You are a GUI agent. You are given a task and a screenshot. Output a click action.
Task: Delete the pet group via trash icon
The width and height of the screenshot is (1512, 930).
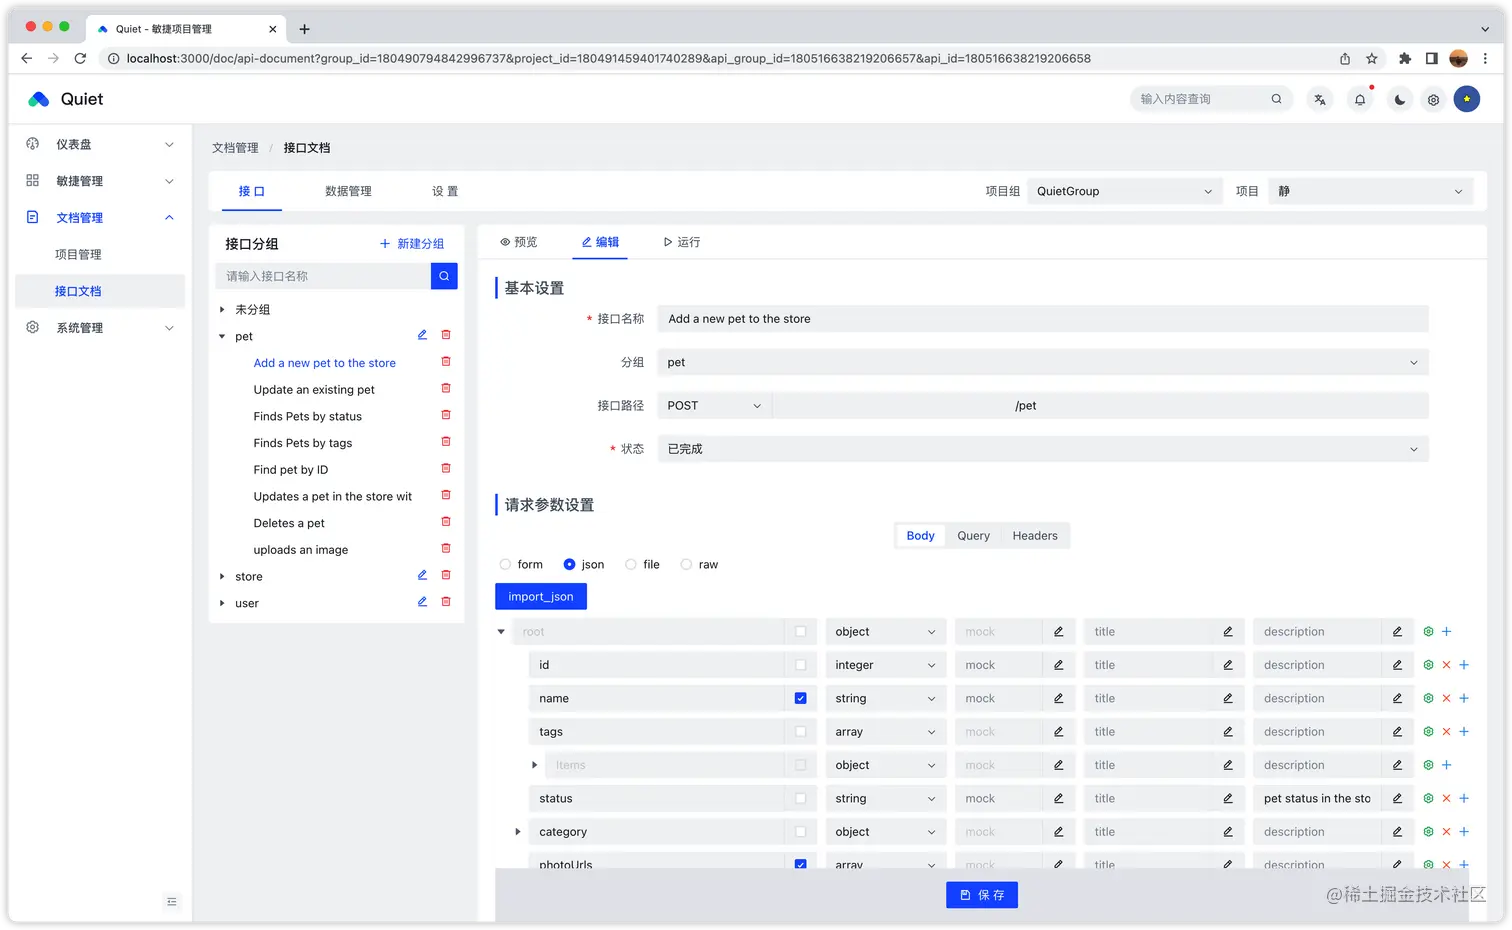[x=446, y=336]
